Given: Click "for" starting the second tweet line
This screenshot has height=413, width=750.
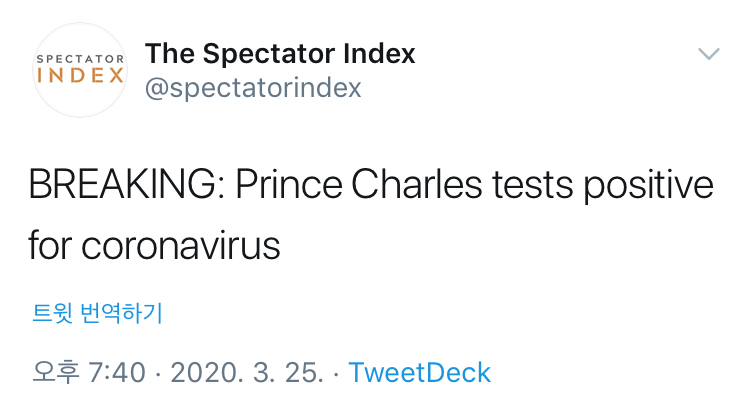Looking at the screenshot, I should point(49,246).
